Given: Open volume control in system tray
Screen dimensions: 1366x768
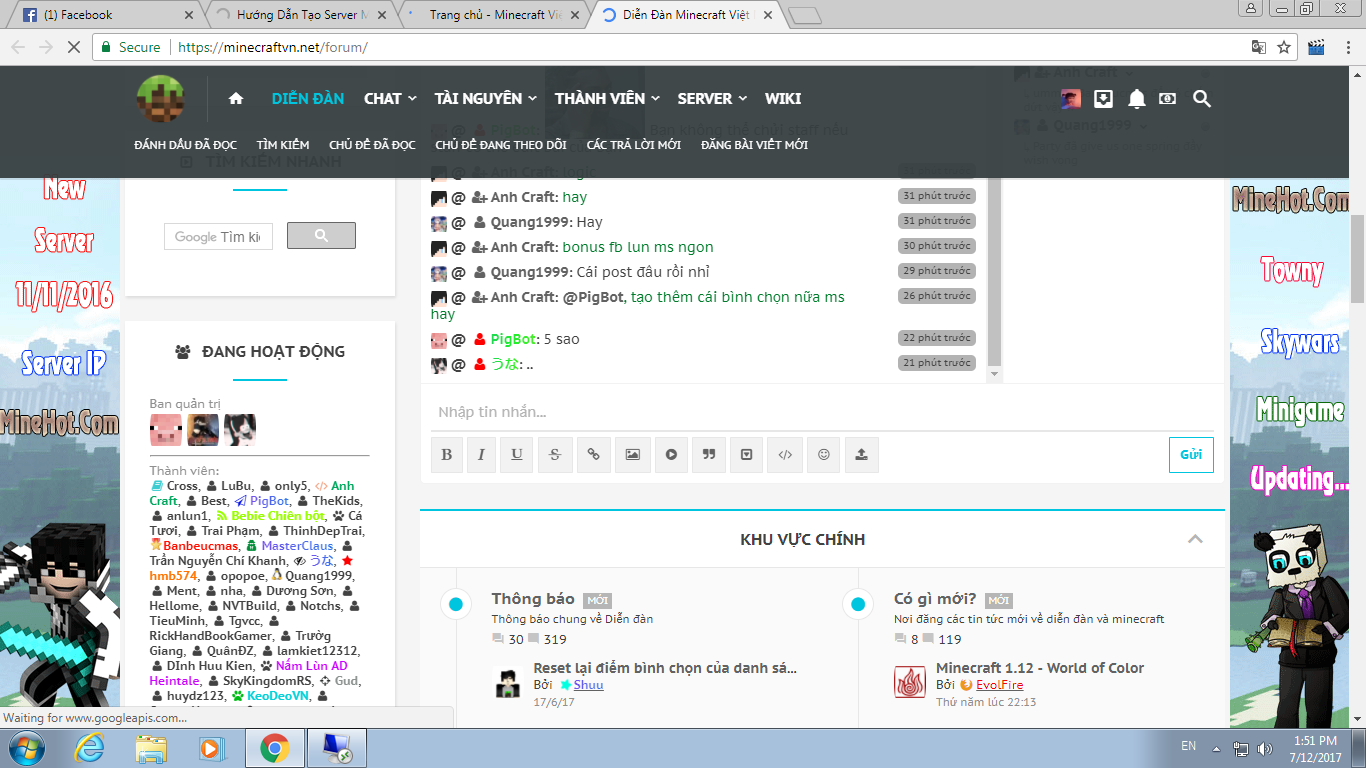Looking at the screenshot, I should pyautogui.click(x=1266, y=748).
